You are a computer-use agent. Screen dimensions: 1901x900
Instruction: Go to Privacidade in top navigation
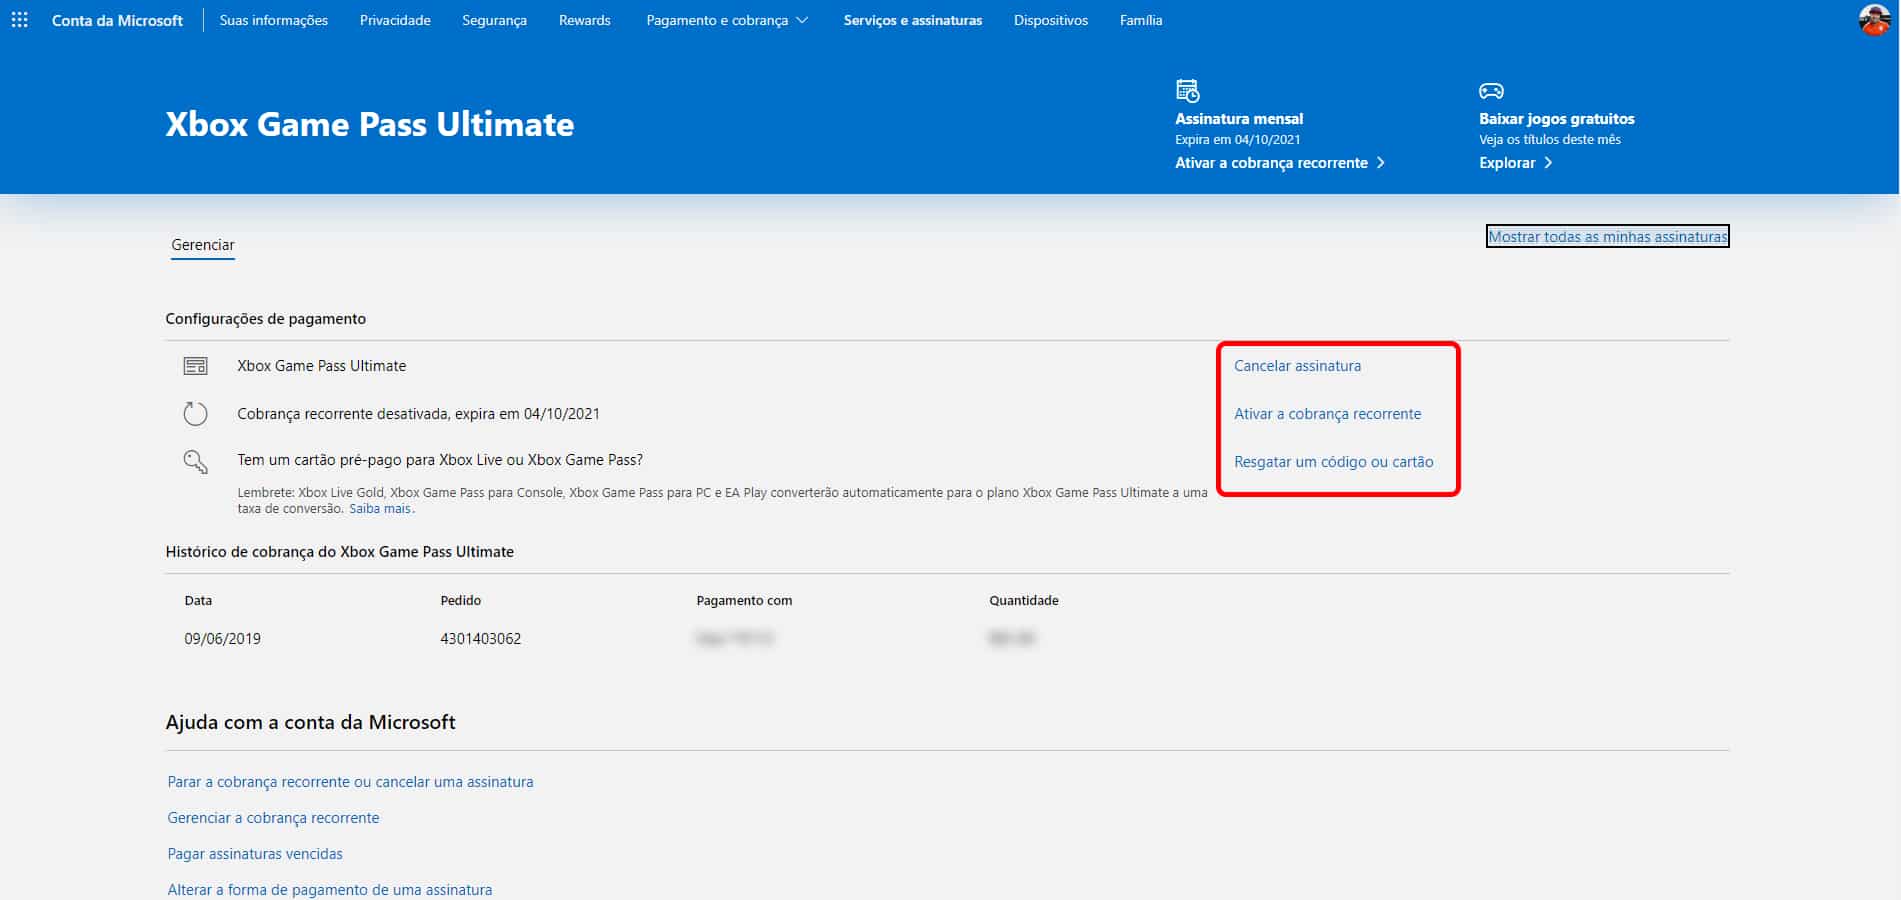(395, 20)
